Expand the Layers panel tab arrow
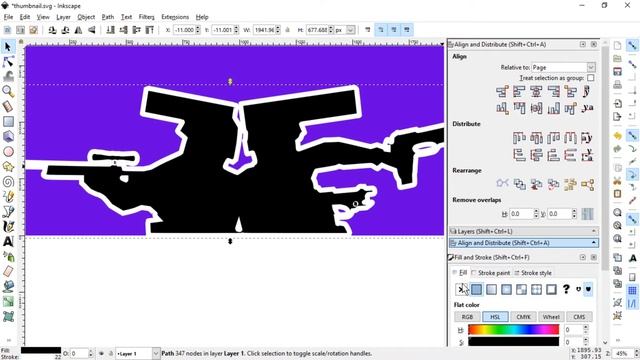 593,231
